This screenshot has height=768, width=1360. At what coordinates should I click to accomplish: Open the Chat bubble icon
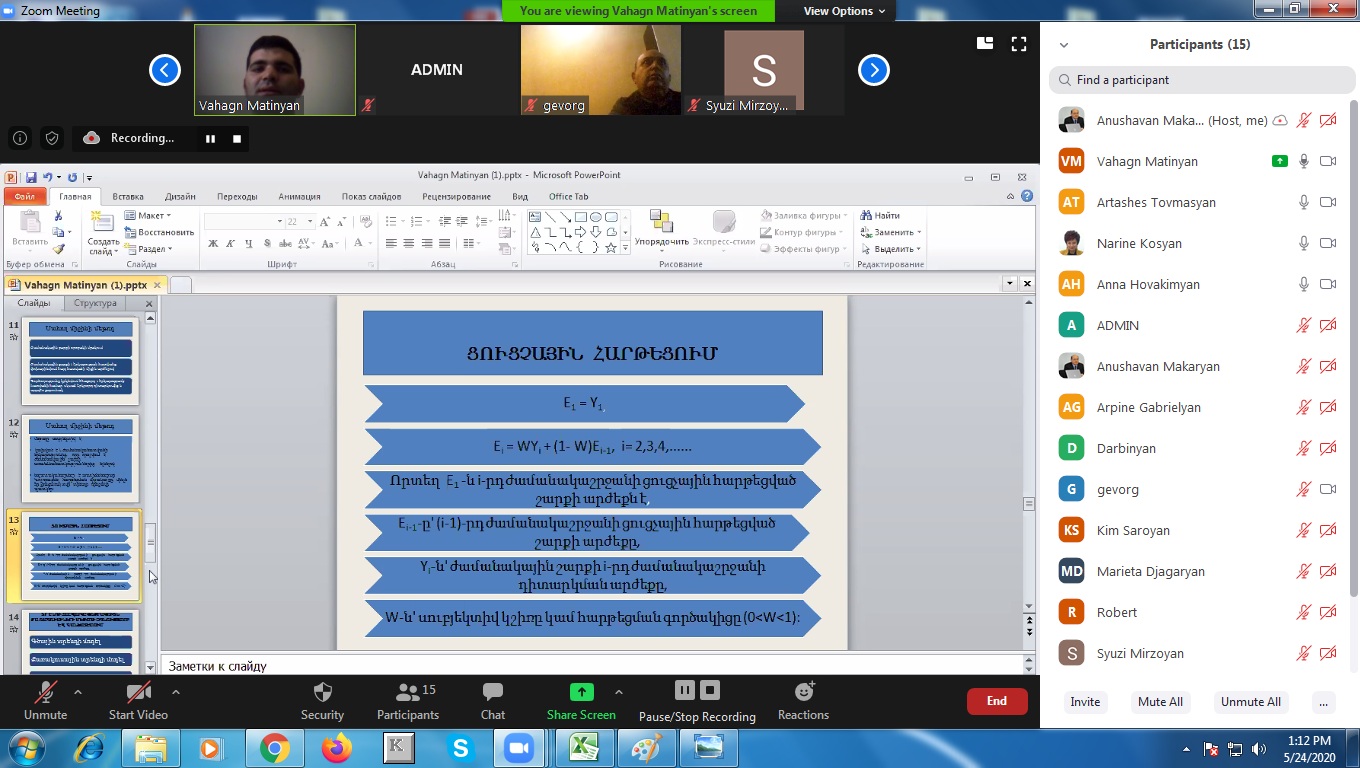(x=492, y=692)
